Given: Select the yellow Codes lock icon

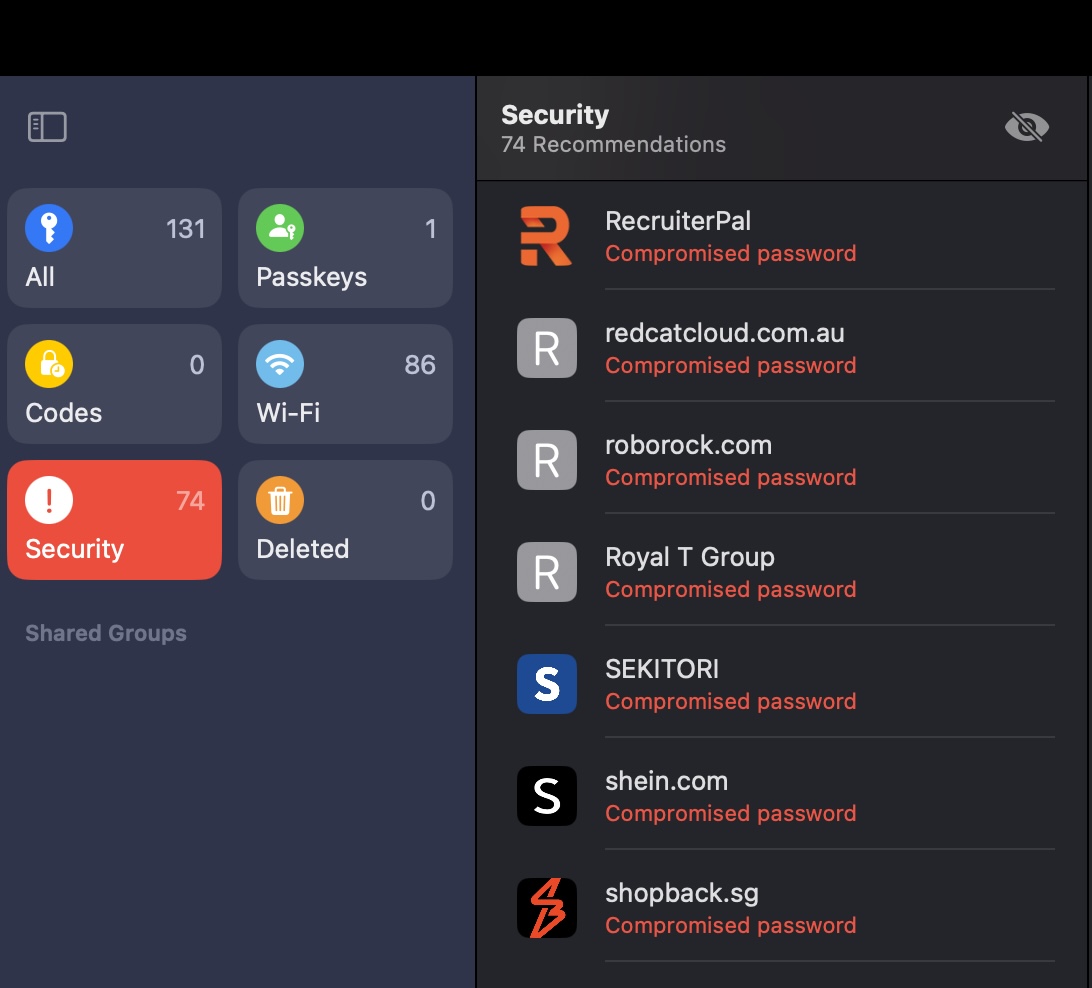Looking at the screenshot, I should 49,364.
